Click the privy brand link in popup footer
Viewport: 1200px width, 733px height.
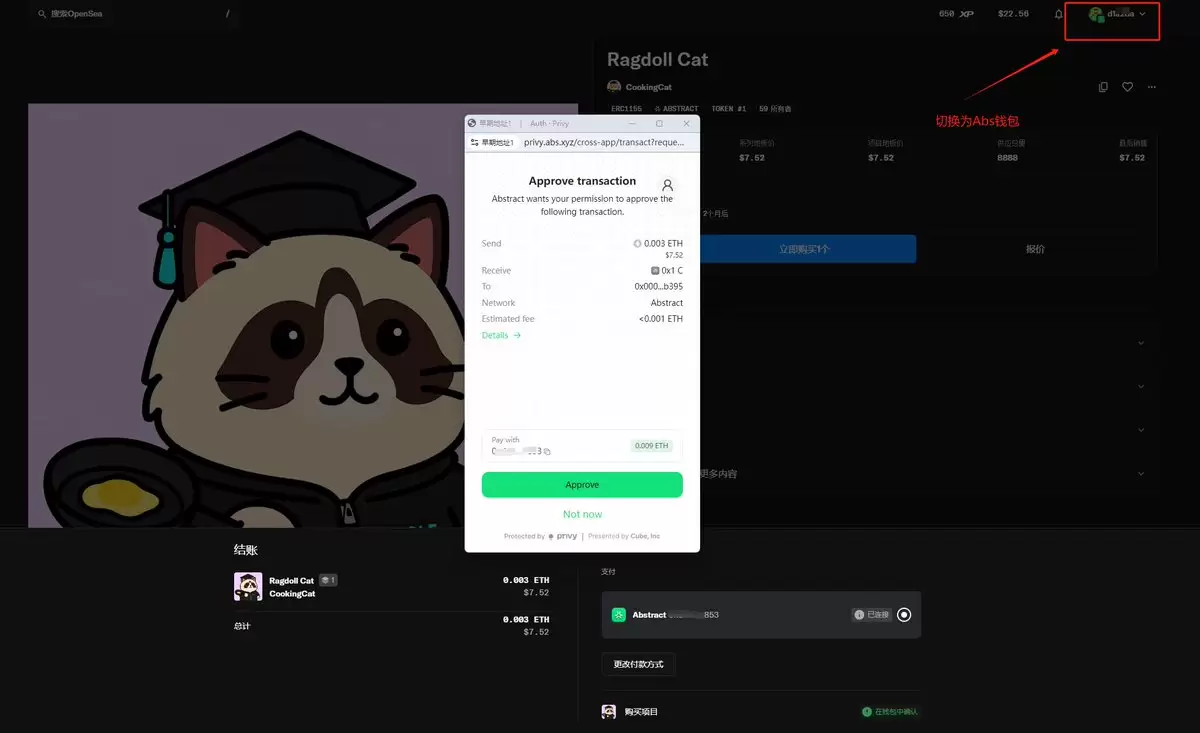click(x=563, y=536)
